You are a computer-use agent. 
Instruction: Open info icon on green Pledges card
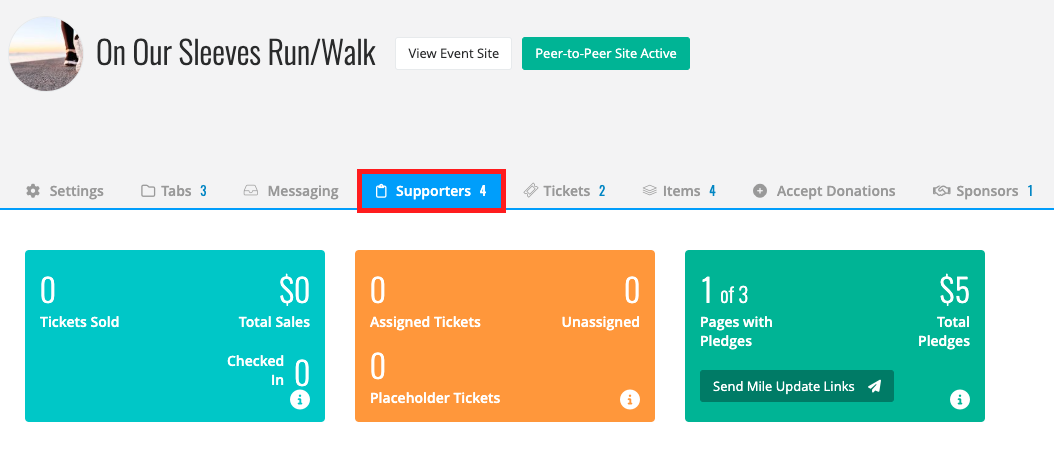(x=960, y=399)
